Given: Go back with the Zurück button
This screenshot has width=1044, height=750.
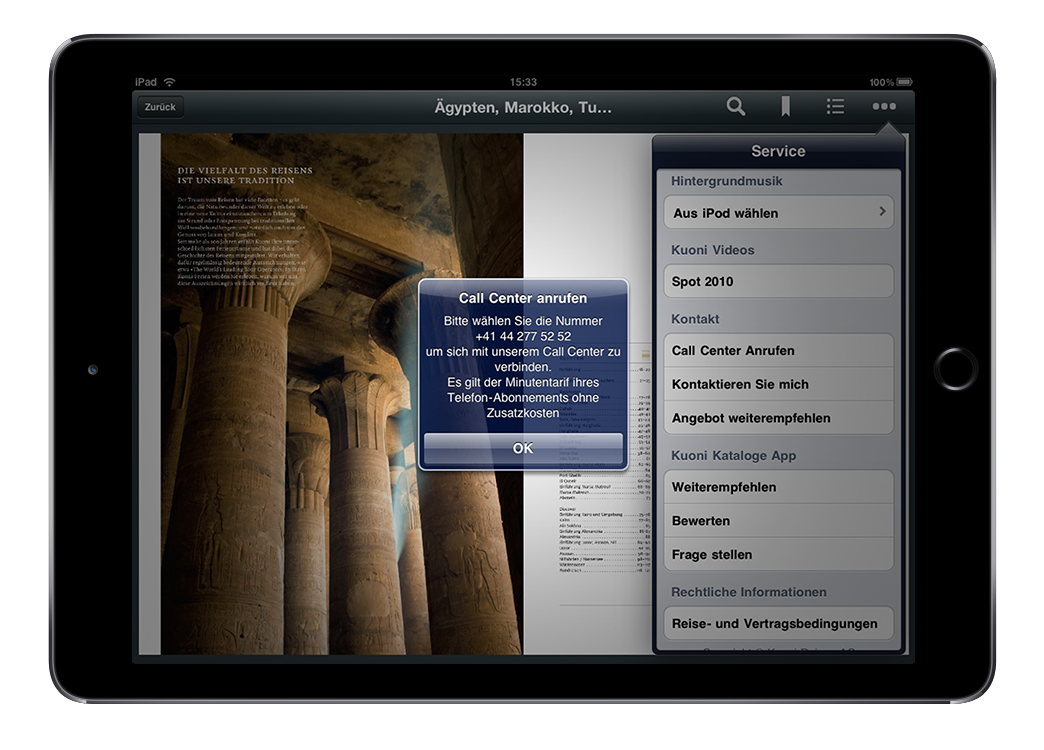Looking at the screenshot, I should pyautogui.click(x=160, y=107).
